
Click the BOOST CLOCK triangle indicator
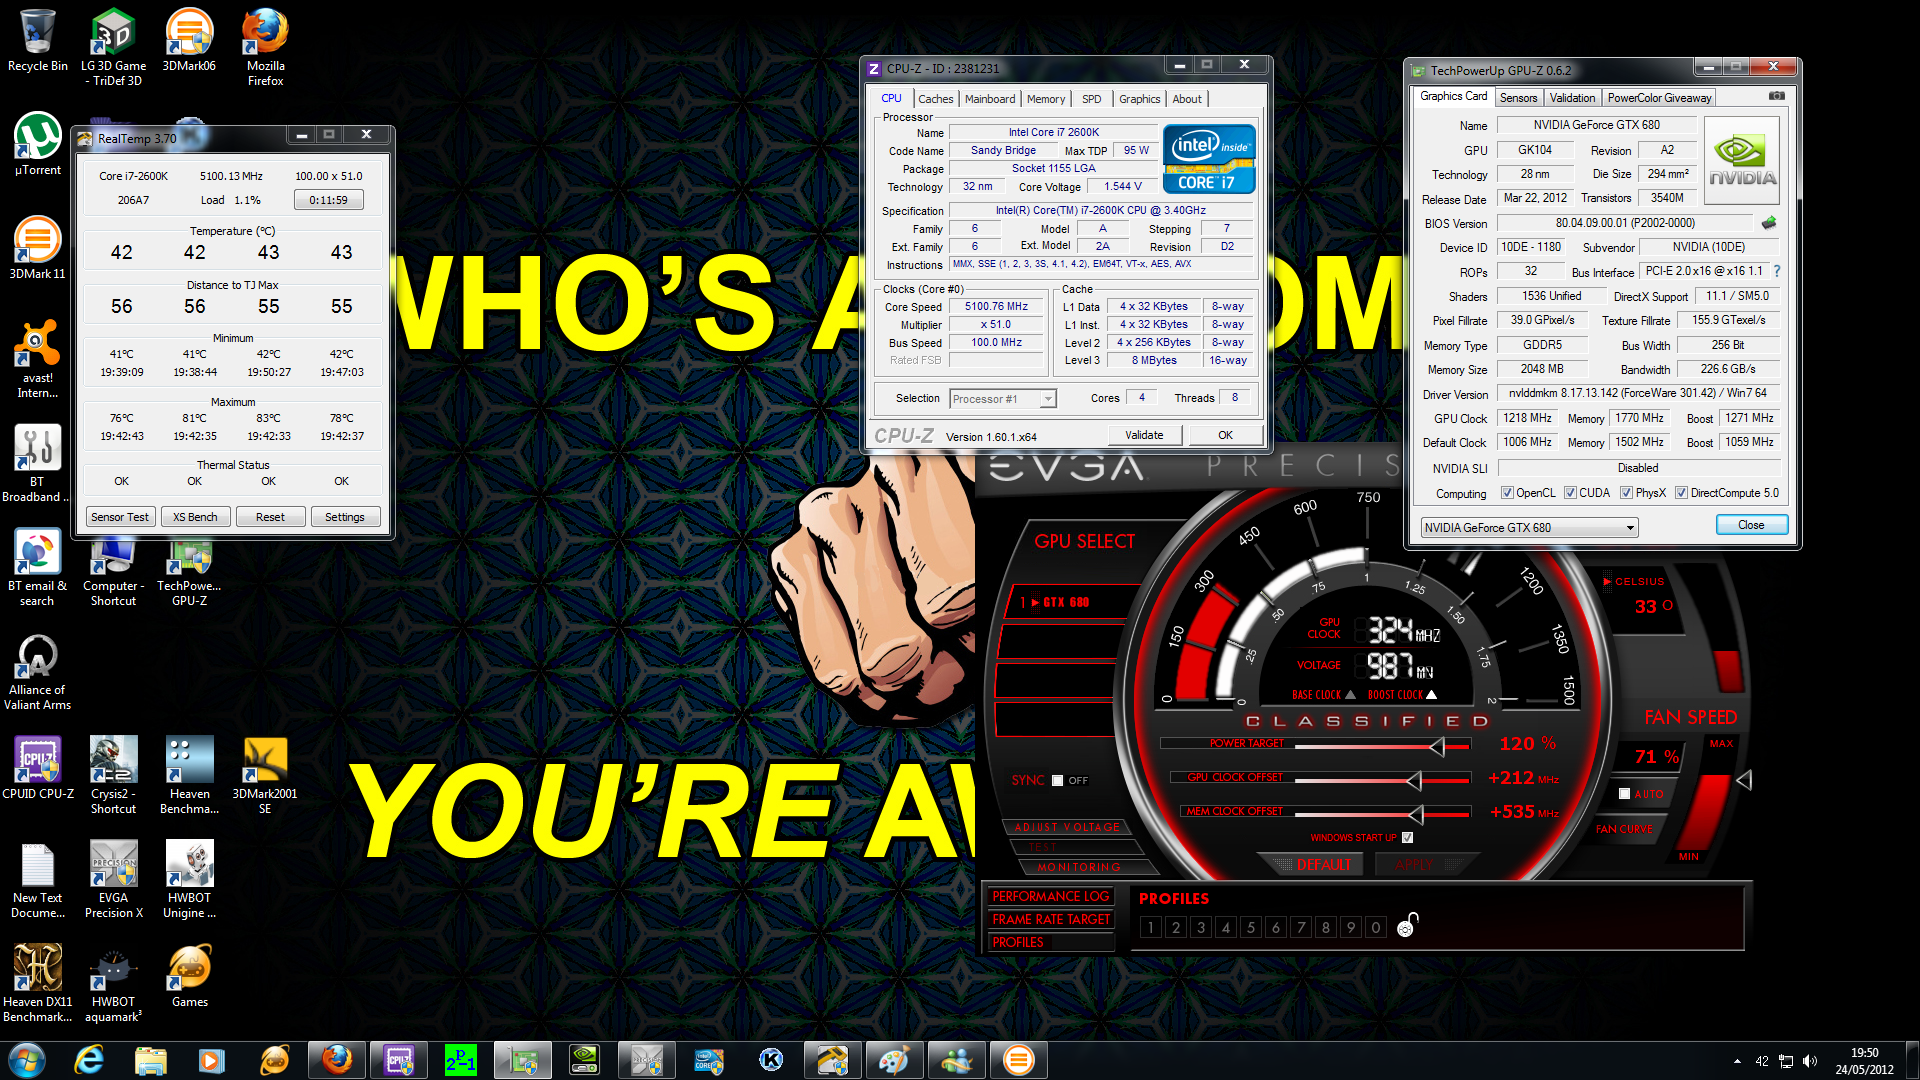[1431, 695]
